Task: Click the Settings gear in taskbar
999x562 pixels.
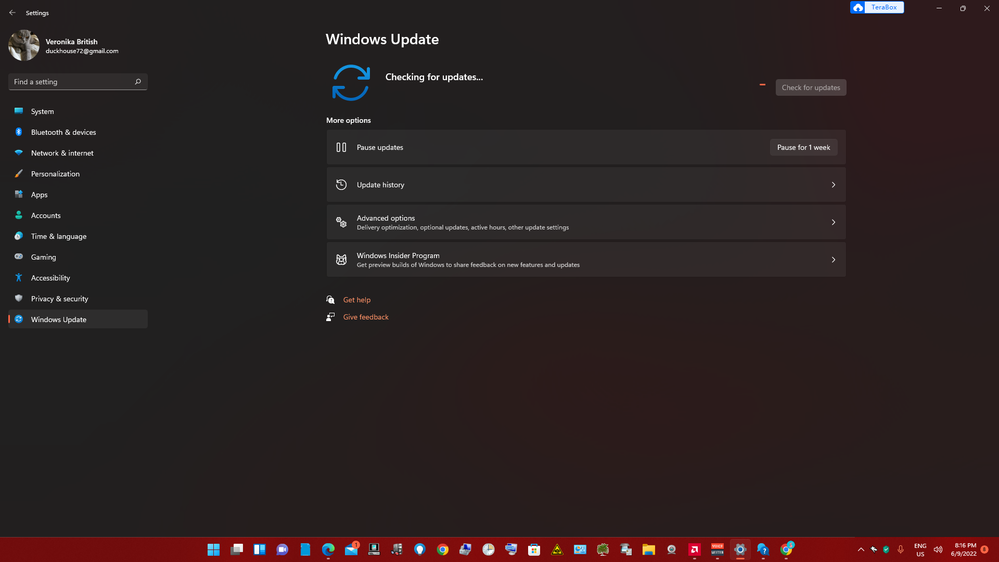Action: (x=740, y=549)
